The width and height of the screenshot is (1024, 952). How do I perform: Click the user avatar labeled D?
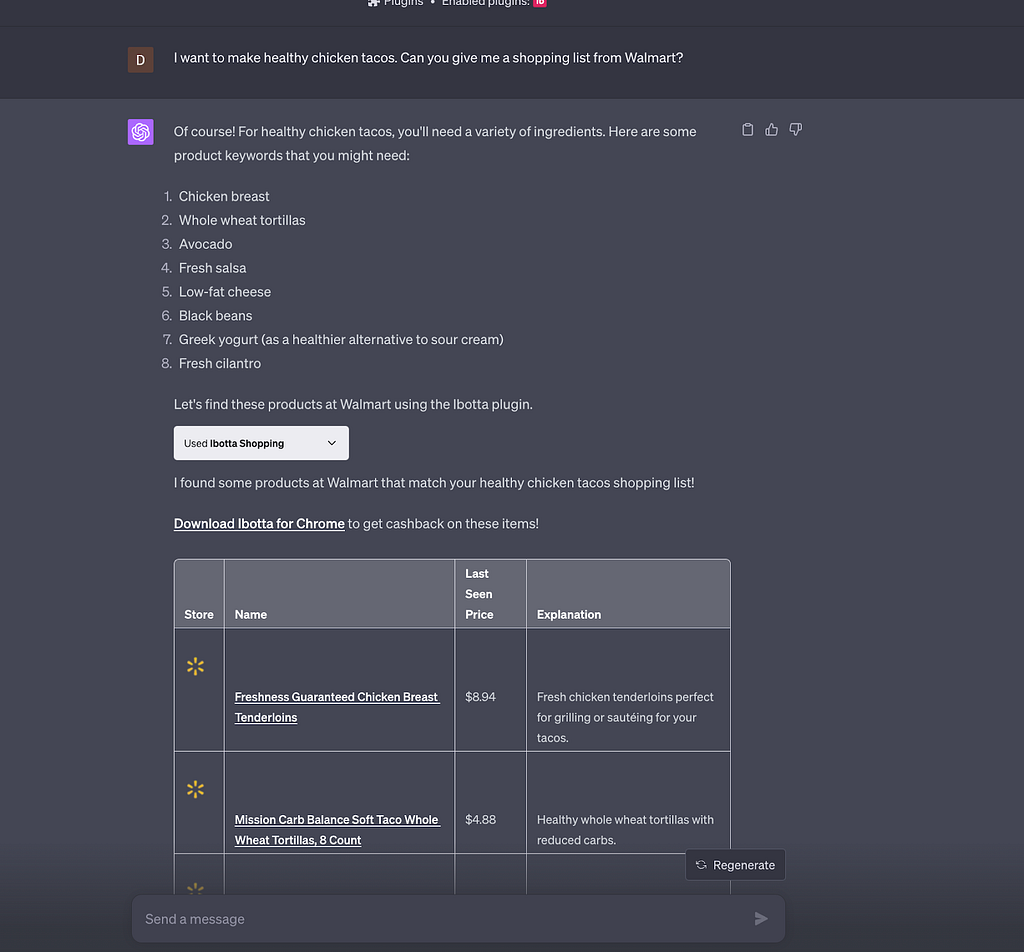pos(140,60)
